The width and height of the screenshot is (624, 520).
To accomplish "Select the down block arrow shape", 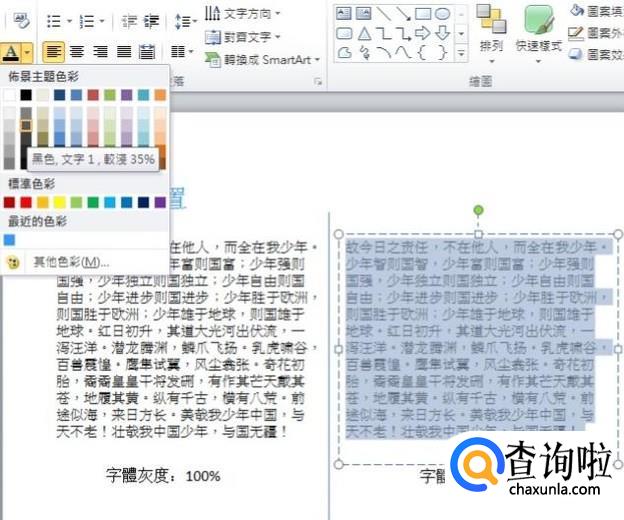I will pyautogui.click(x=442, y=33).
